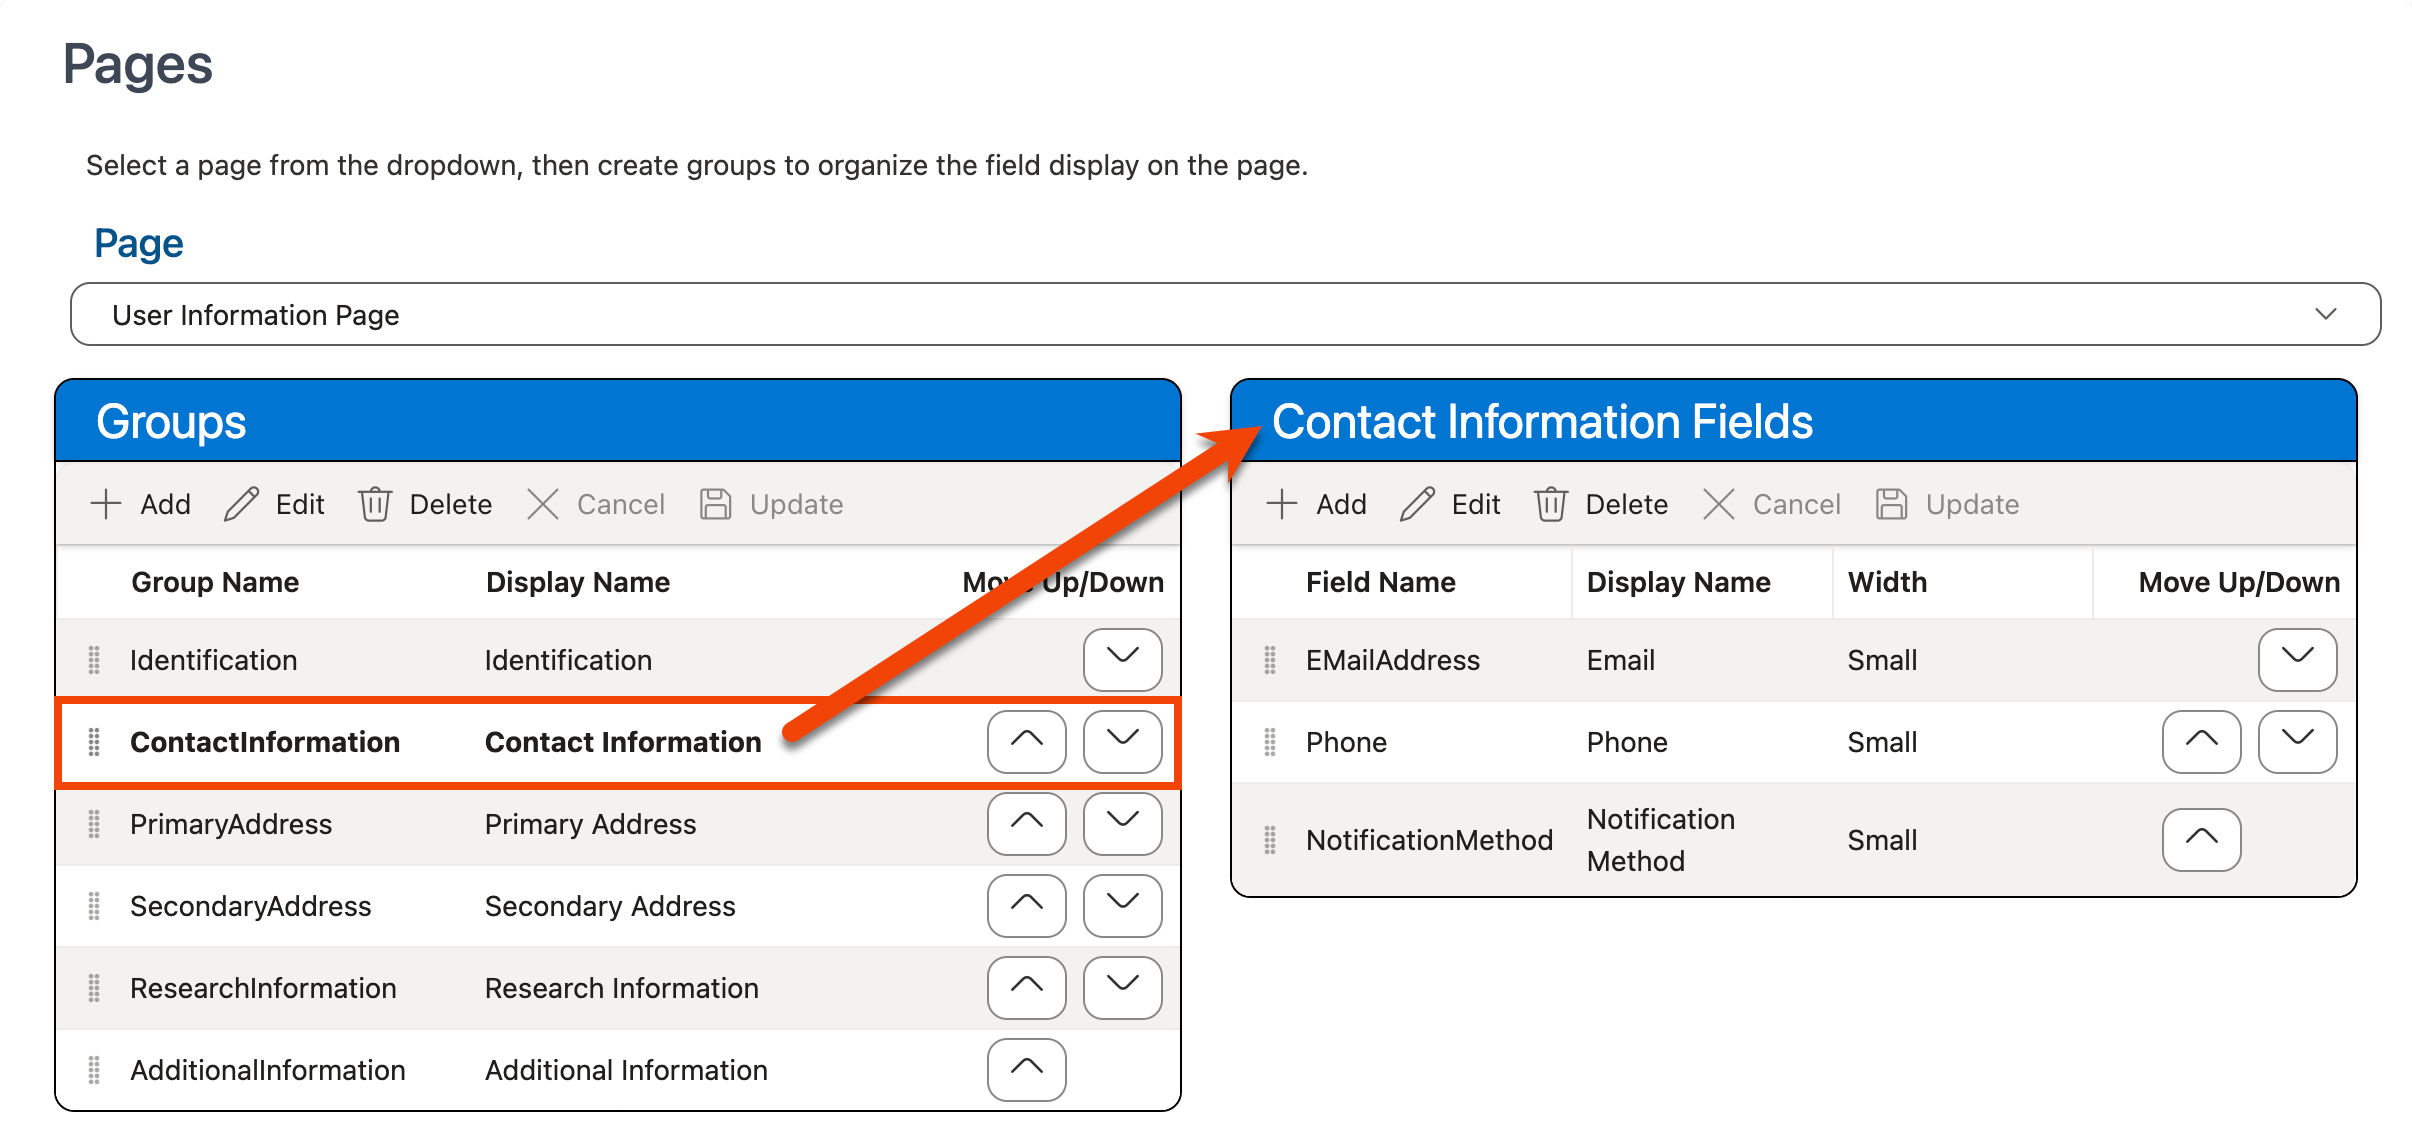Click the Add plus icon in Groups toolbar

click(106, 504)
